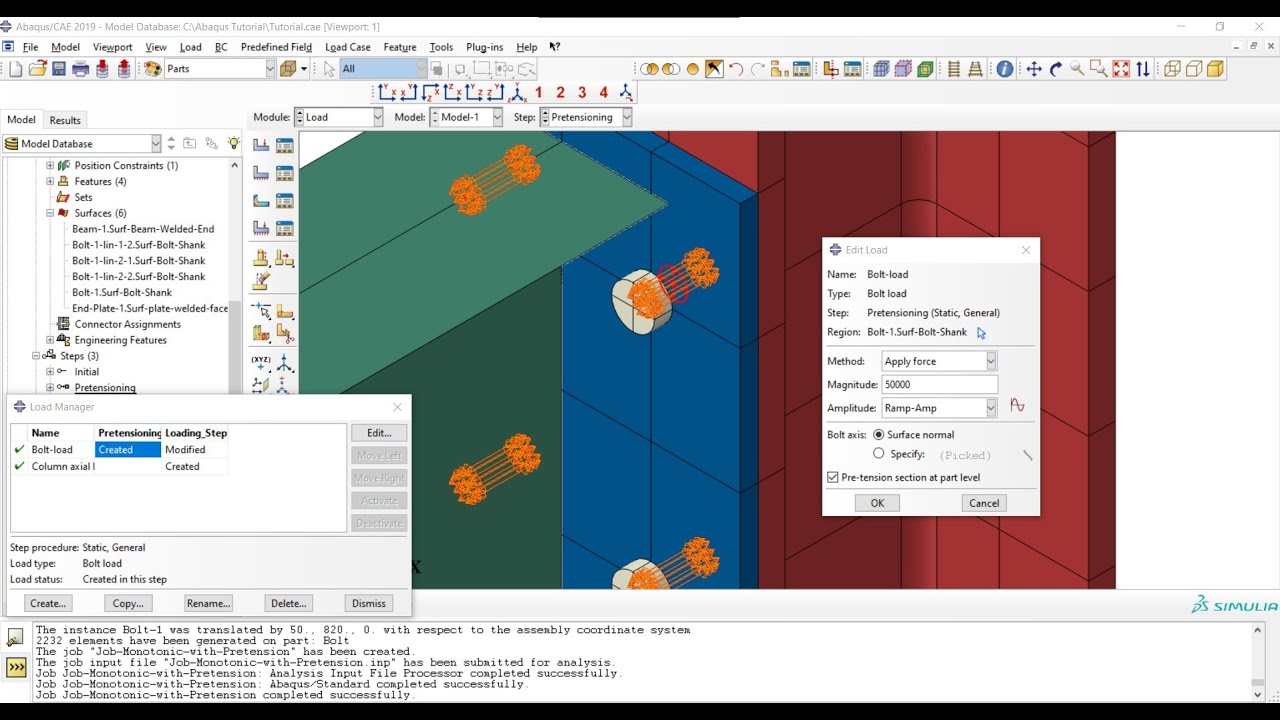
Task: Click Dismiss in Load Manager
Action: 369,603
